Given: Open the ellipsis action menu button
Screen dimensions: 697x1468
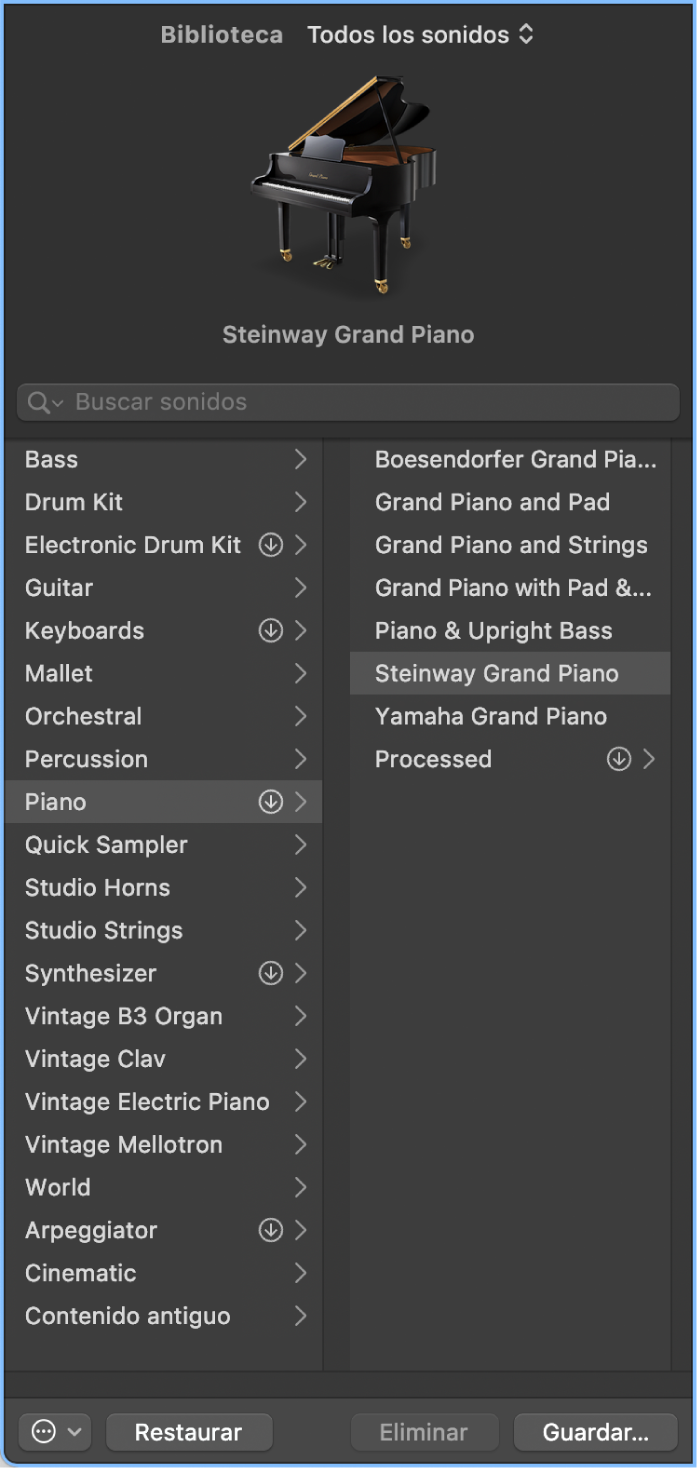Looking at the screenshot, I should (54, 1432).
